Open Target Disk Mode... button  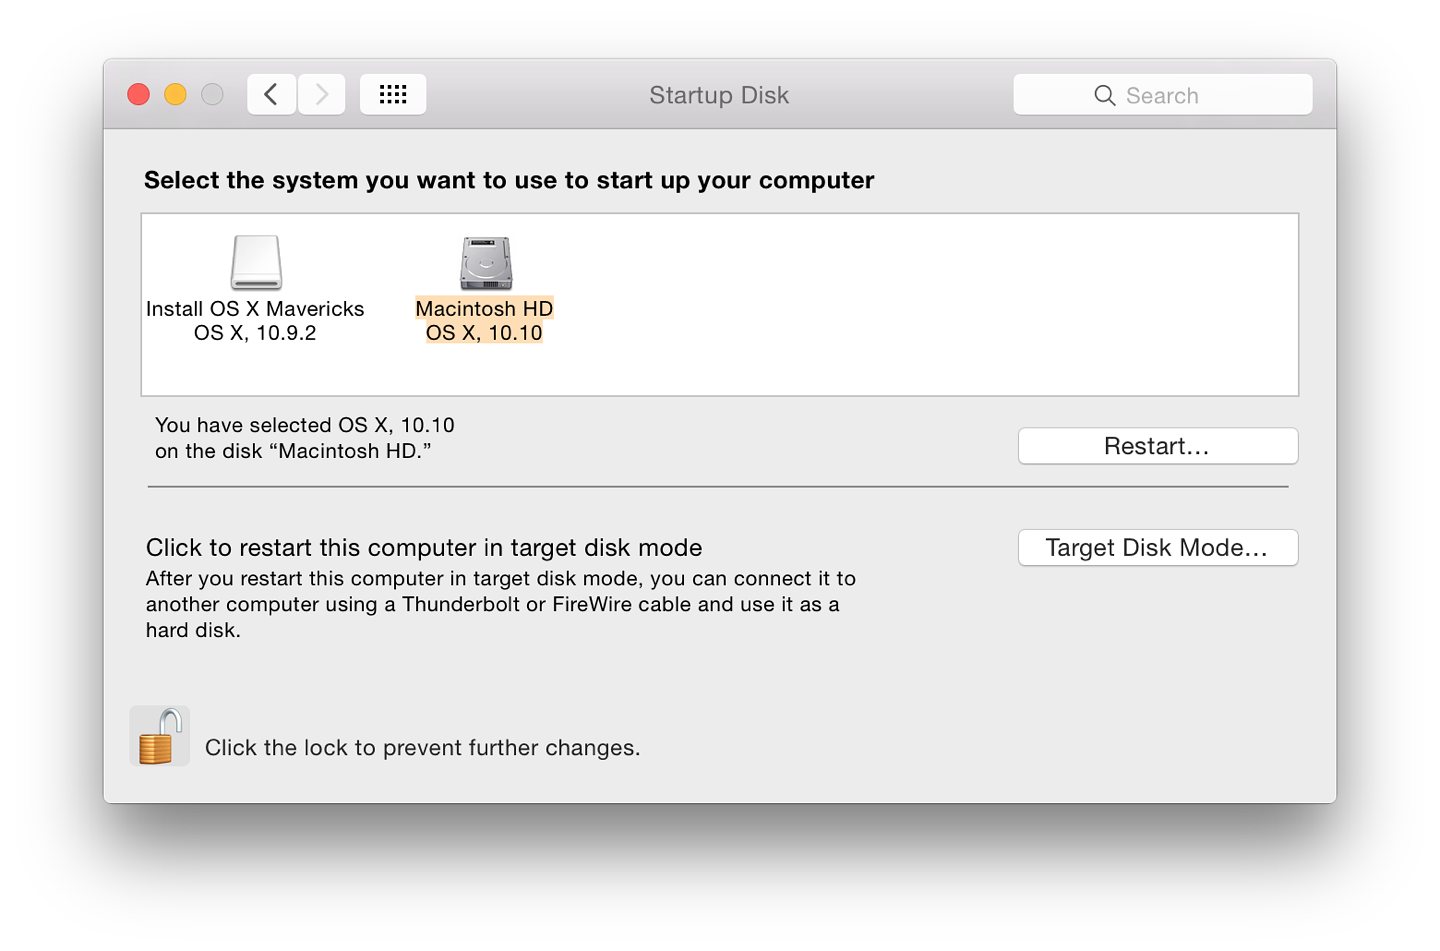click(1158, 548)
